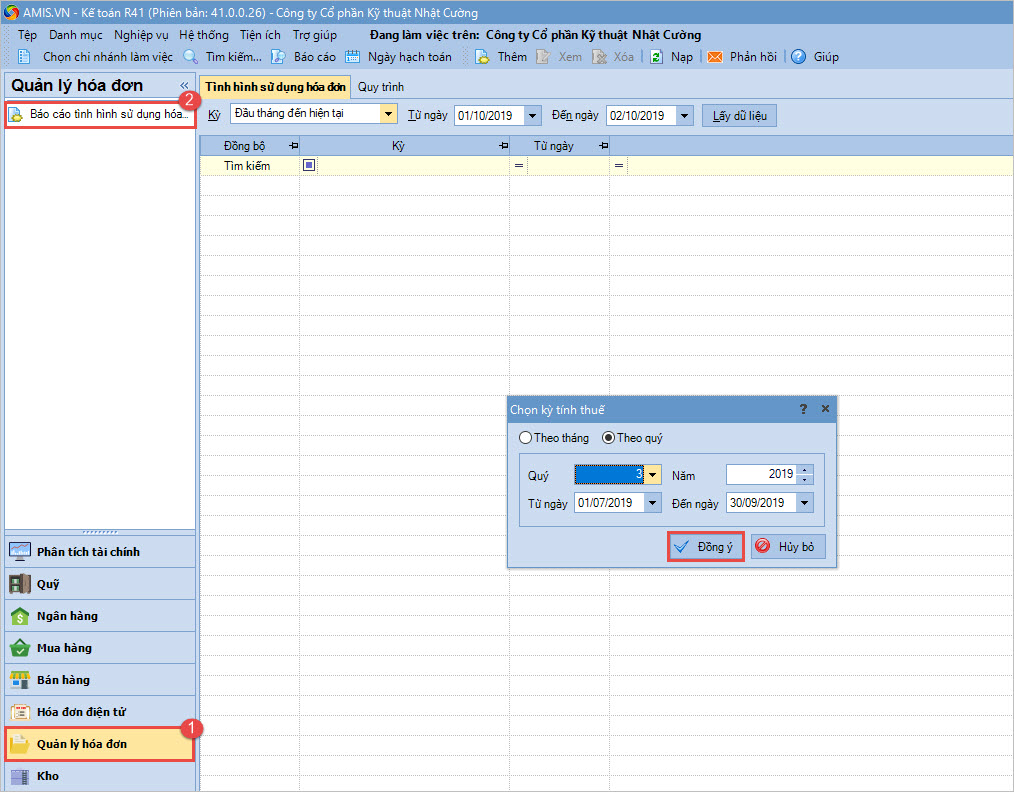The image size is (1014, 792).
Task: Click the Đồng ý confirm button
Action: pos(706,547)
